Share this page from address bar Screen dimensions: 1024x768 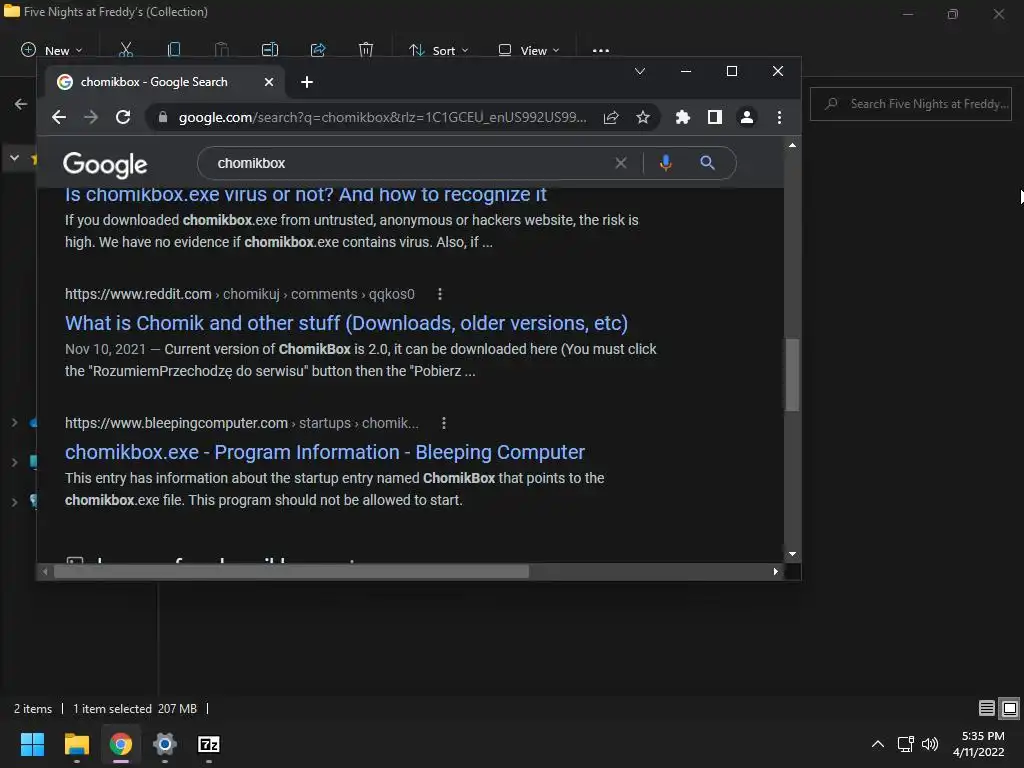click(611, 117)
